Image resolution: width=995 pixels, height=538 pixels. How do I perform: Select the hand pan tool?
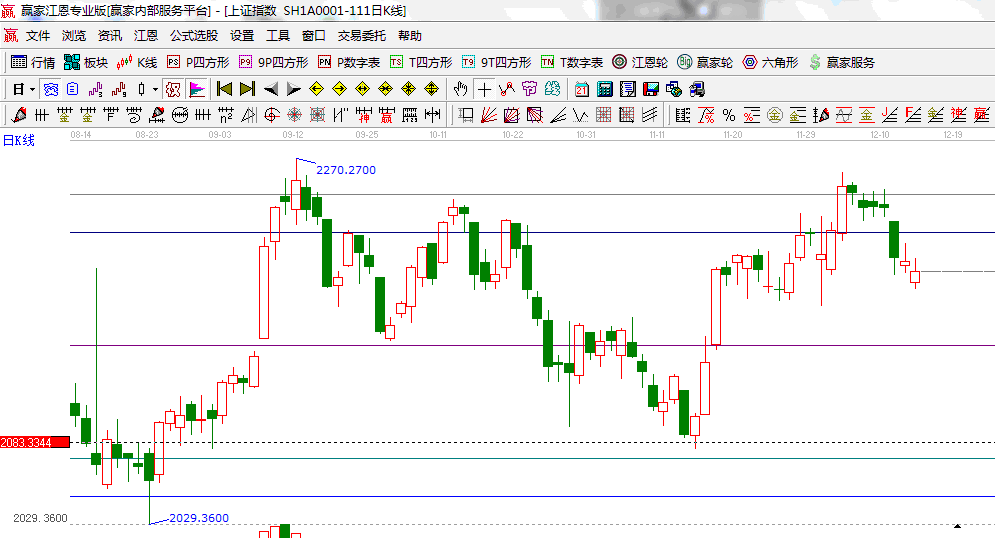[461, 89]
